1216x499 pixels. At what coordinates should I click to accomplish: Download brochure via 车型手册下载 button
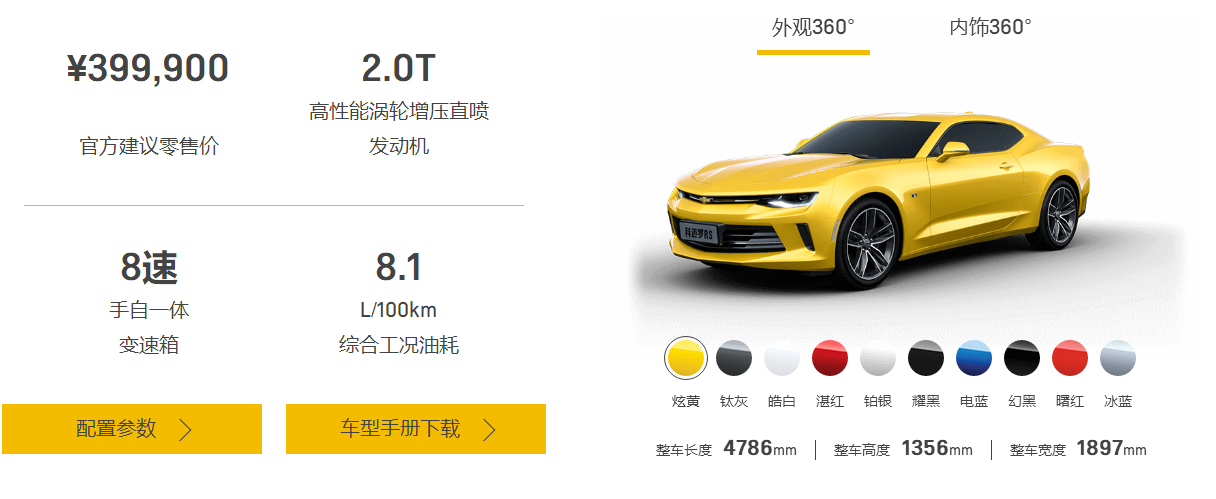[x=416, y=429]
